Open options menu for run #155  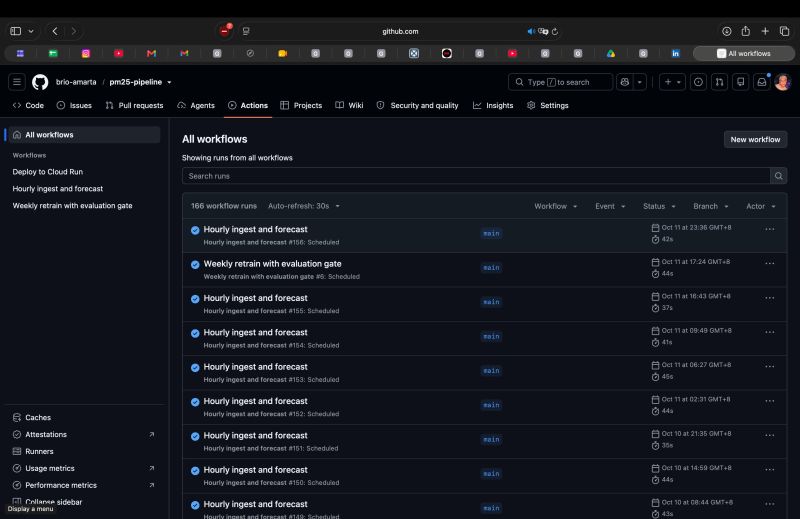coord(769,298)
